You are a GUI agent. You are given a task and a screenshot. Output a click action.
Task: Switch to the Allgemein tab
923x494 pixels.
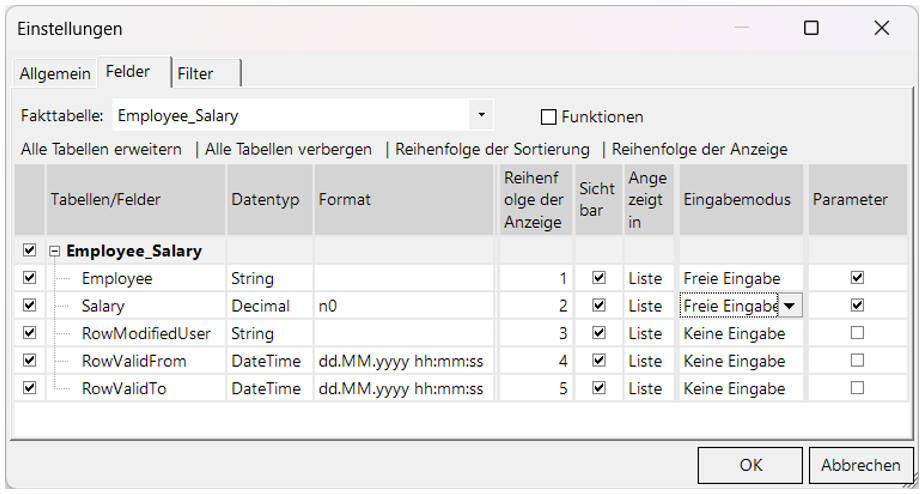pos(55,74)
